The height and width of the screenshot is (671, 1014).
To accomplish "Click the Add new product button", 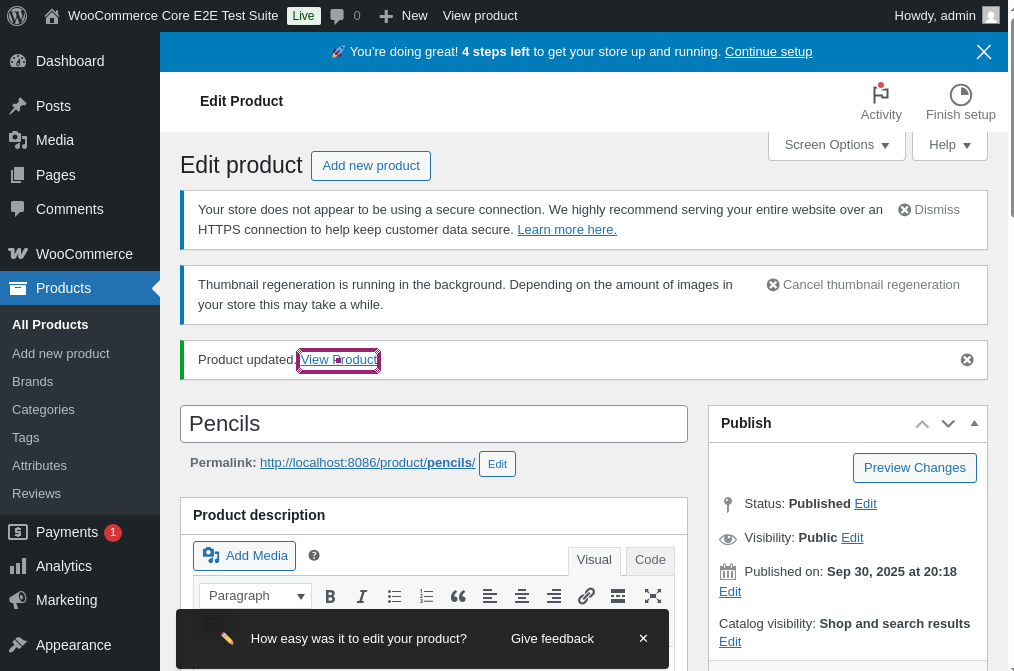I will pos(370,166).
